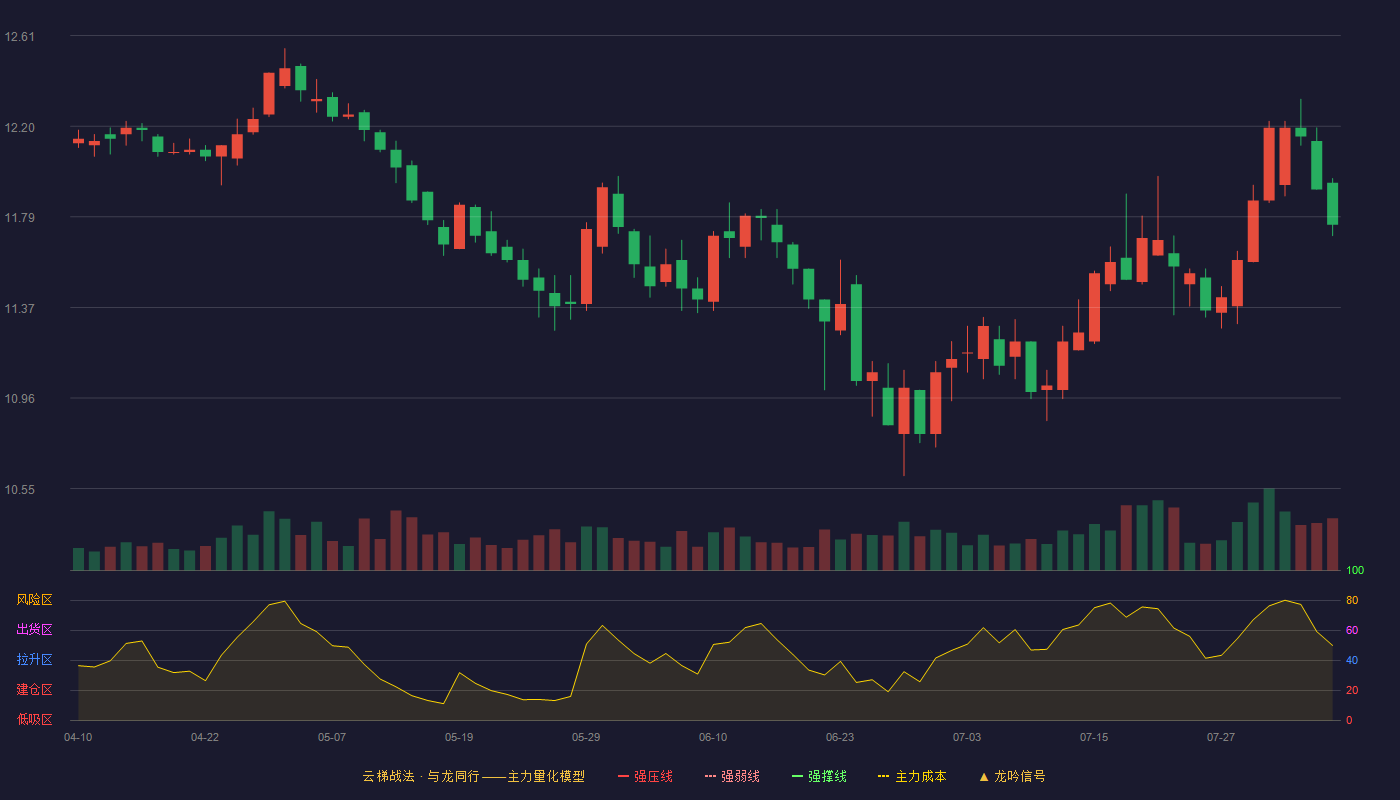
Task: Click the 拉升区 zone label
Action: point(34,660)
